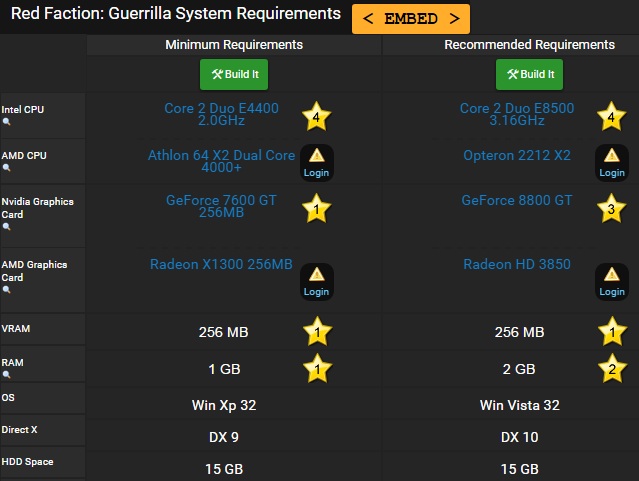This screenshot has width=639, height=481.
Task: Click the star beside minimum 256 MB VRAM
Action: click(317, 331)
